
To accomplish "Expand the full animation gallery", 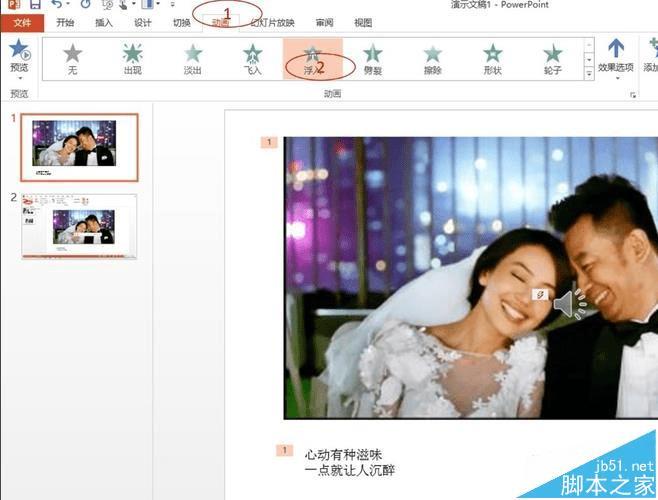I will pos(589,74).
